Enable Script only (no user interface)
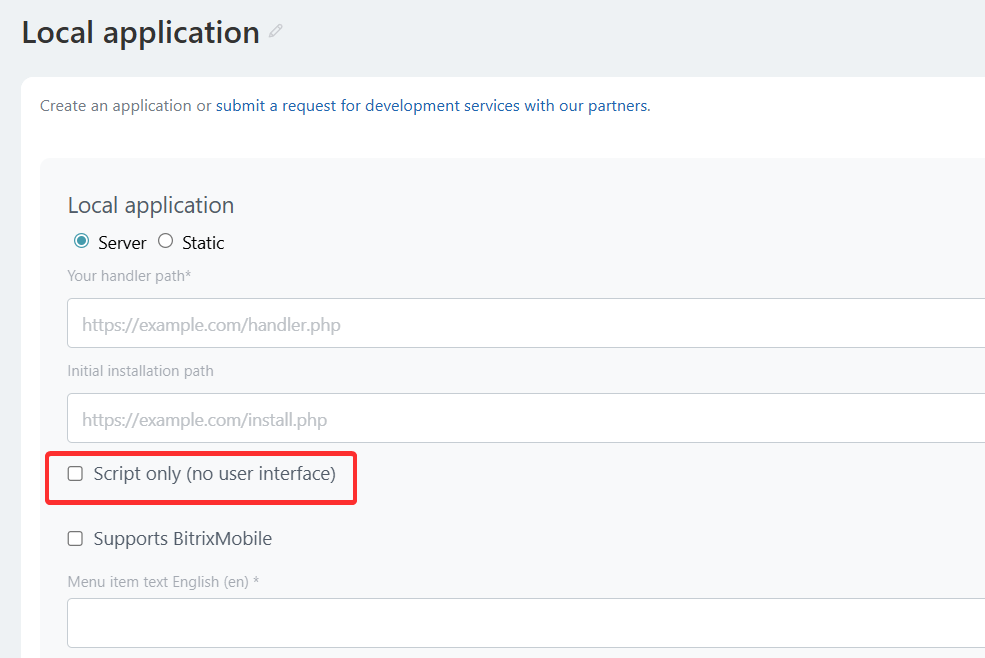The image size is (985, 658). 75,473
